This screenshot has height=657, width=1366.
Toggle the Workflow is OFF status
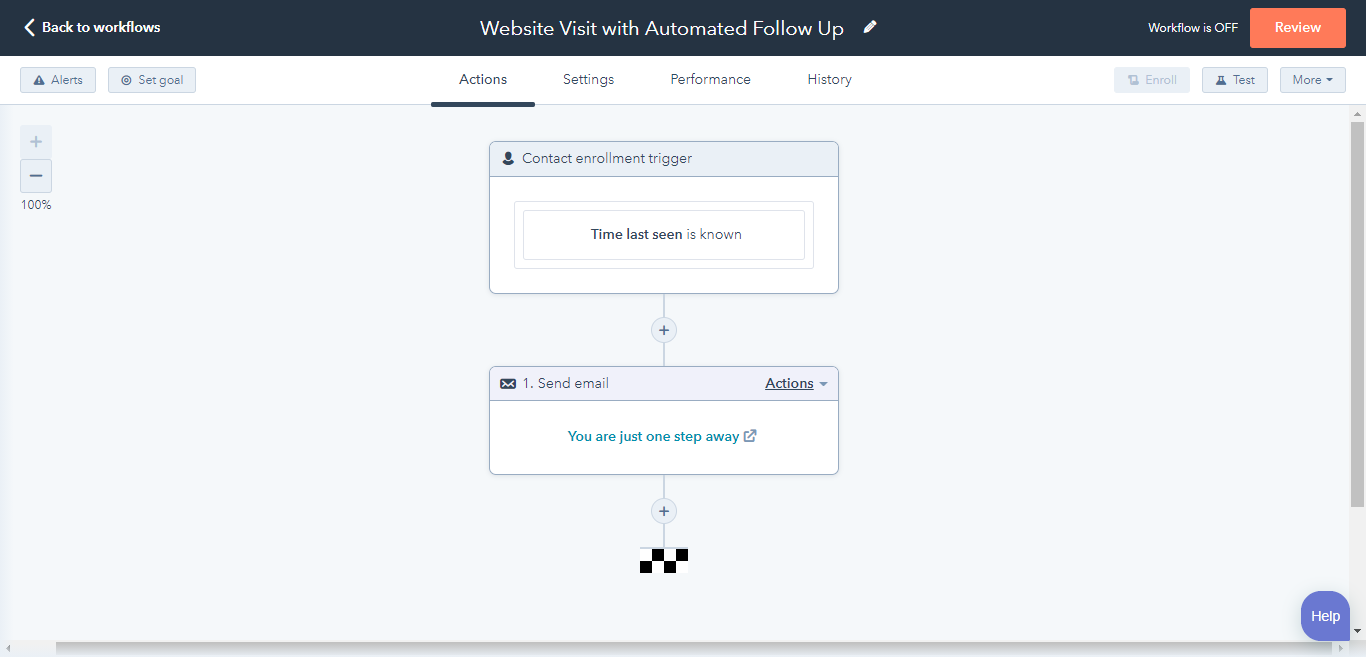coord(1193,28)
